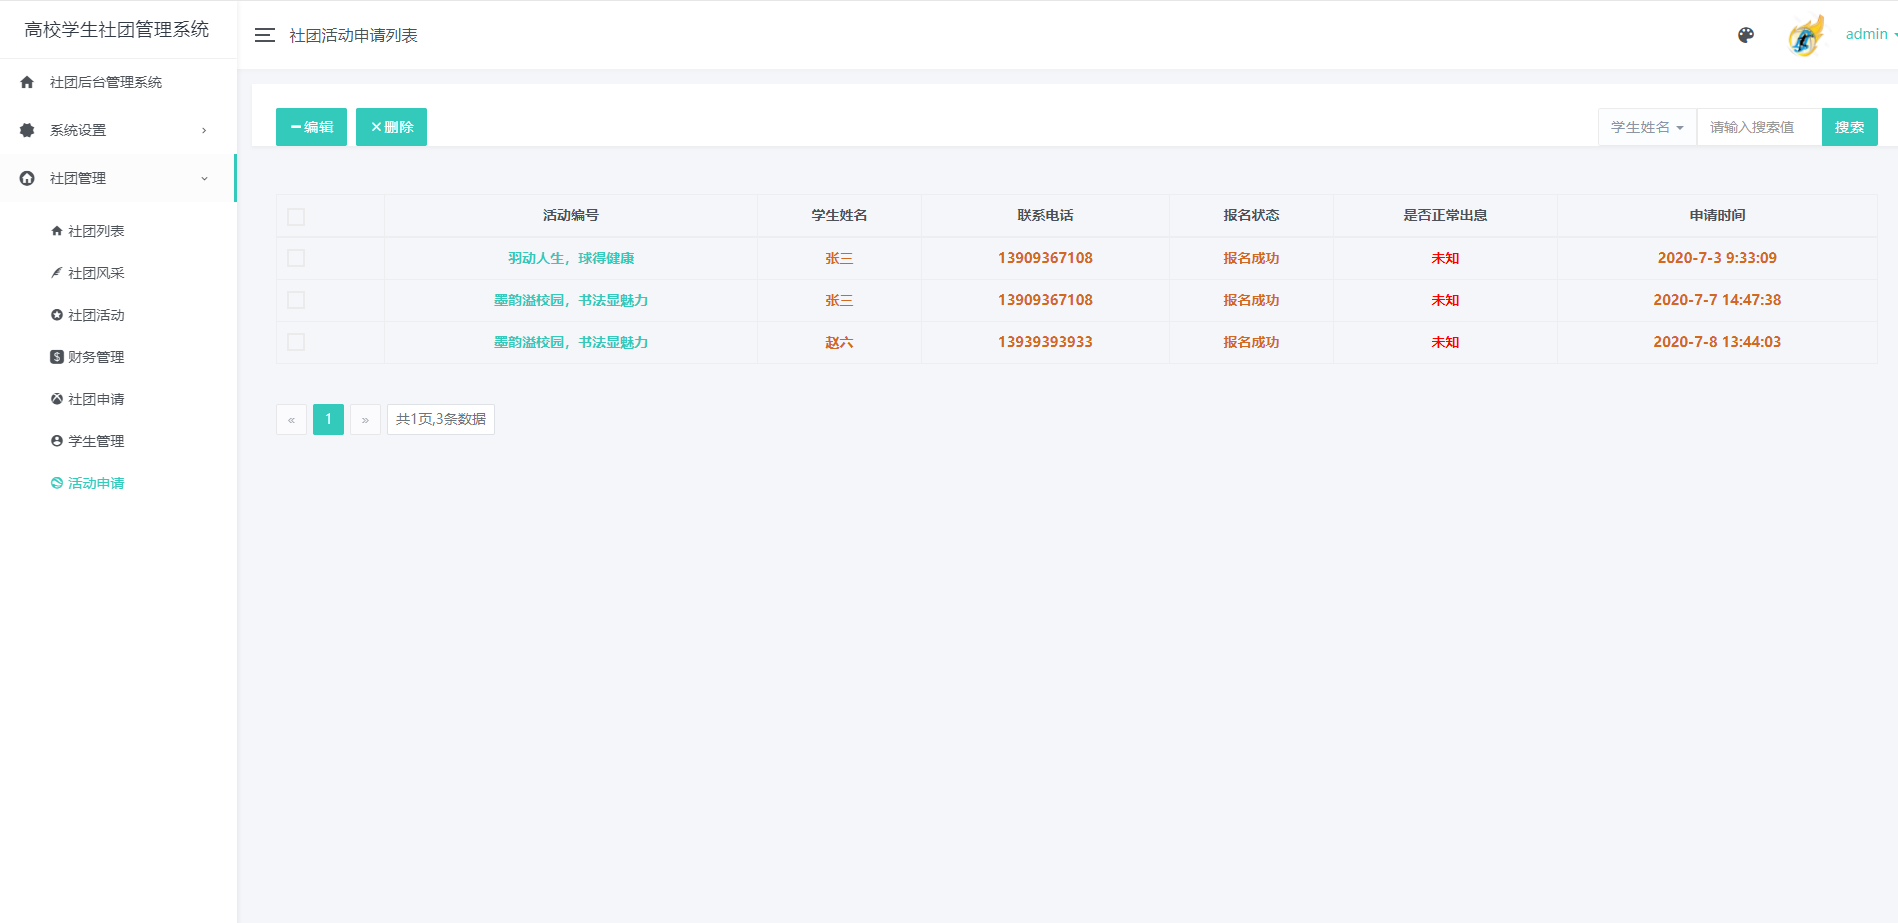Open 墨韵溢校园 link in 赵六's row
1898x923 pixels.
[571, 342]
